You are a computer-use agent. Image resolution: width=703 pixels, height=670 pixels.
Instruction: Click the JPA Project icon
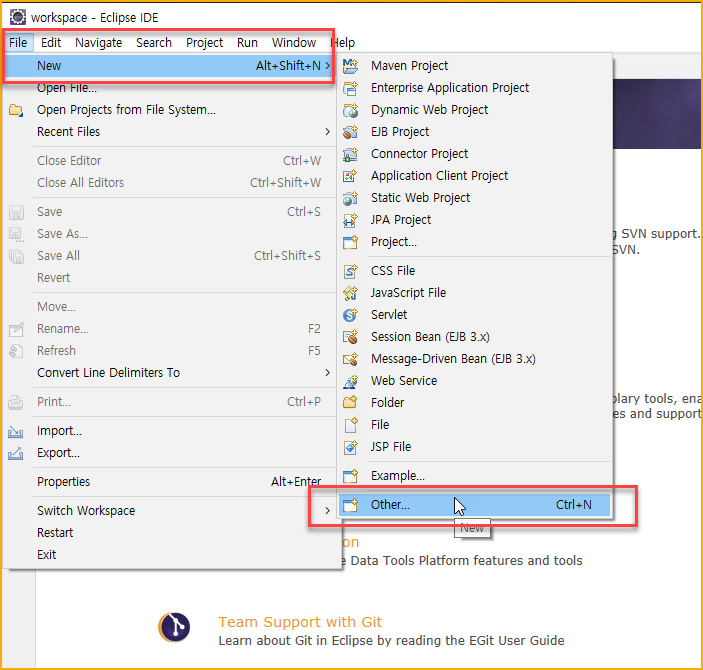pos(350,220)
